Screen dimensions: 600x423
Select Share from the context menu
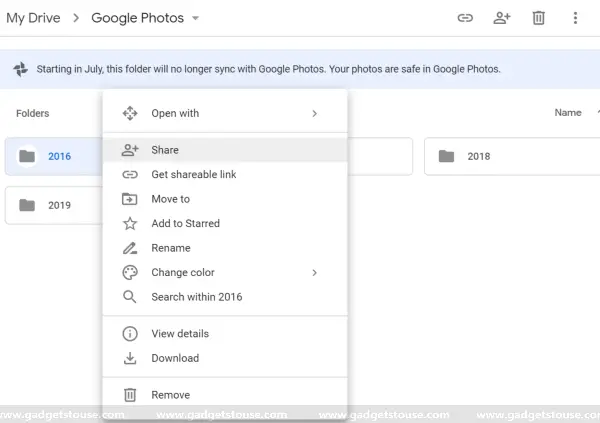pyautogui.click(x=225, y=150)
